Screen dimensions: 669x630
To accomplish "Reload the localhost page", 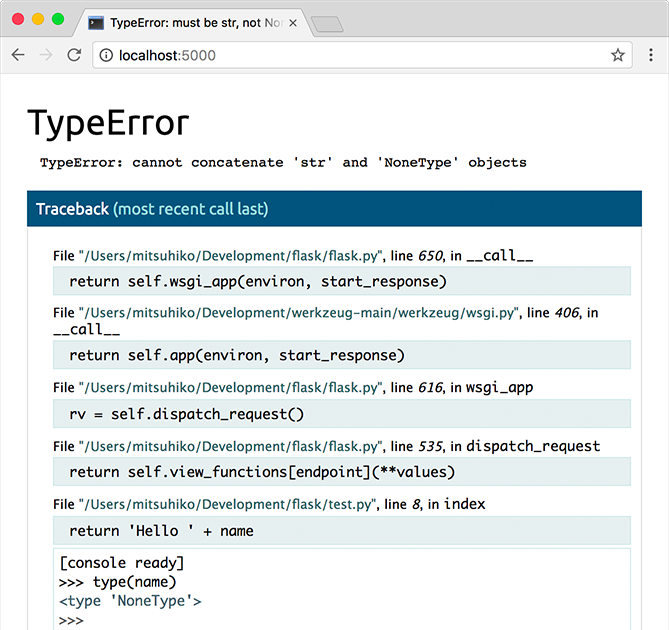I will click(x=74, y=55).
